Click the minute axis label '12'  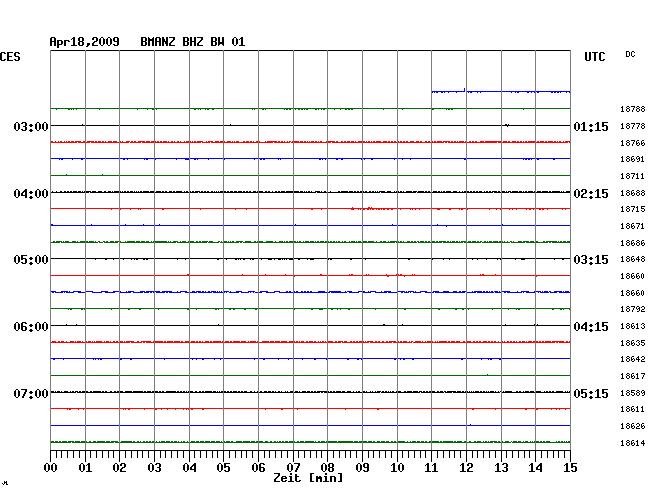[466, 468]
